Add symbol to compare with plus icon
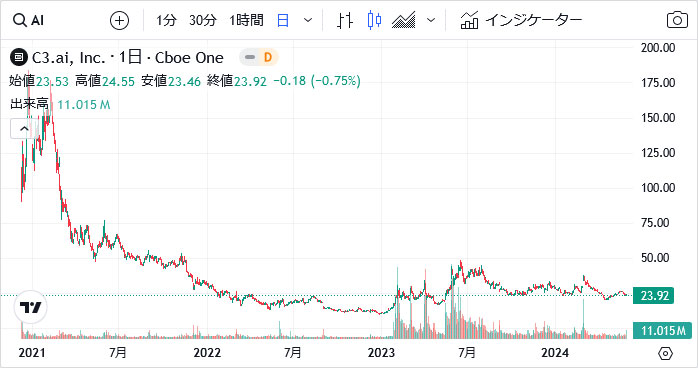This screenshot has width=698, height=368. (x=119, y=20)
